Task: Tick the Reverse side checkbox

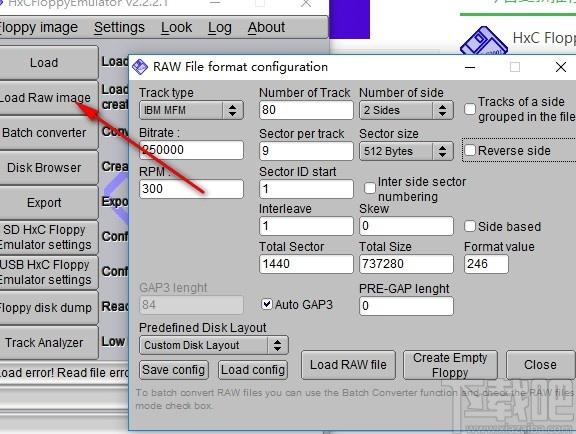Action: click(x=470, y=150)
